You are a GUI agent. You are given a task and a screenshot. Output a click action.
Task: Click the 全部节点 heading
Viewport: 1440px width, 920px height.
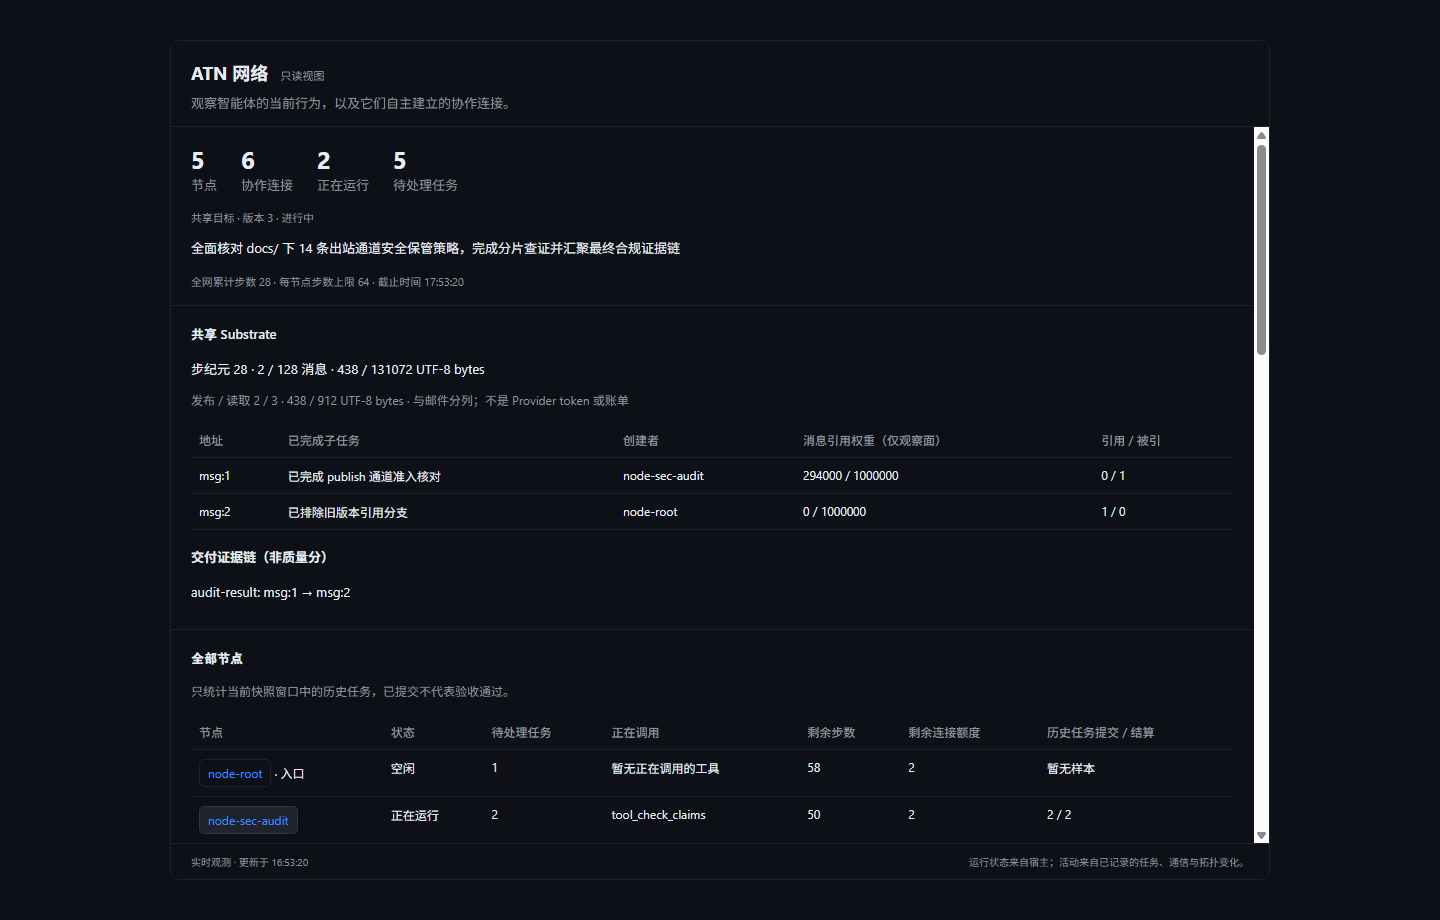click(x=216, y=659)
